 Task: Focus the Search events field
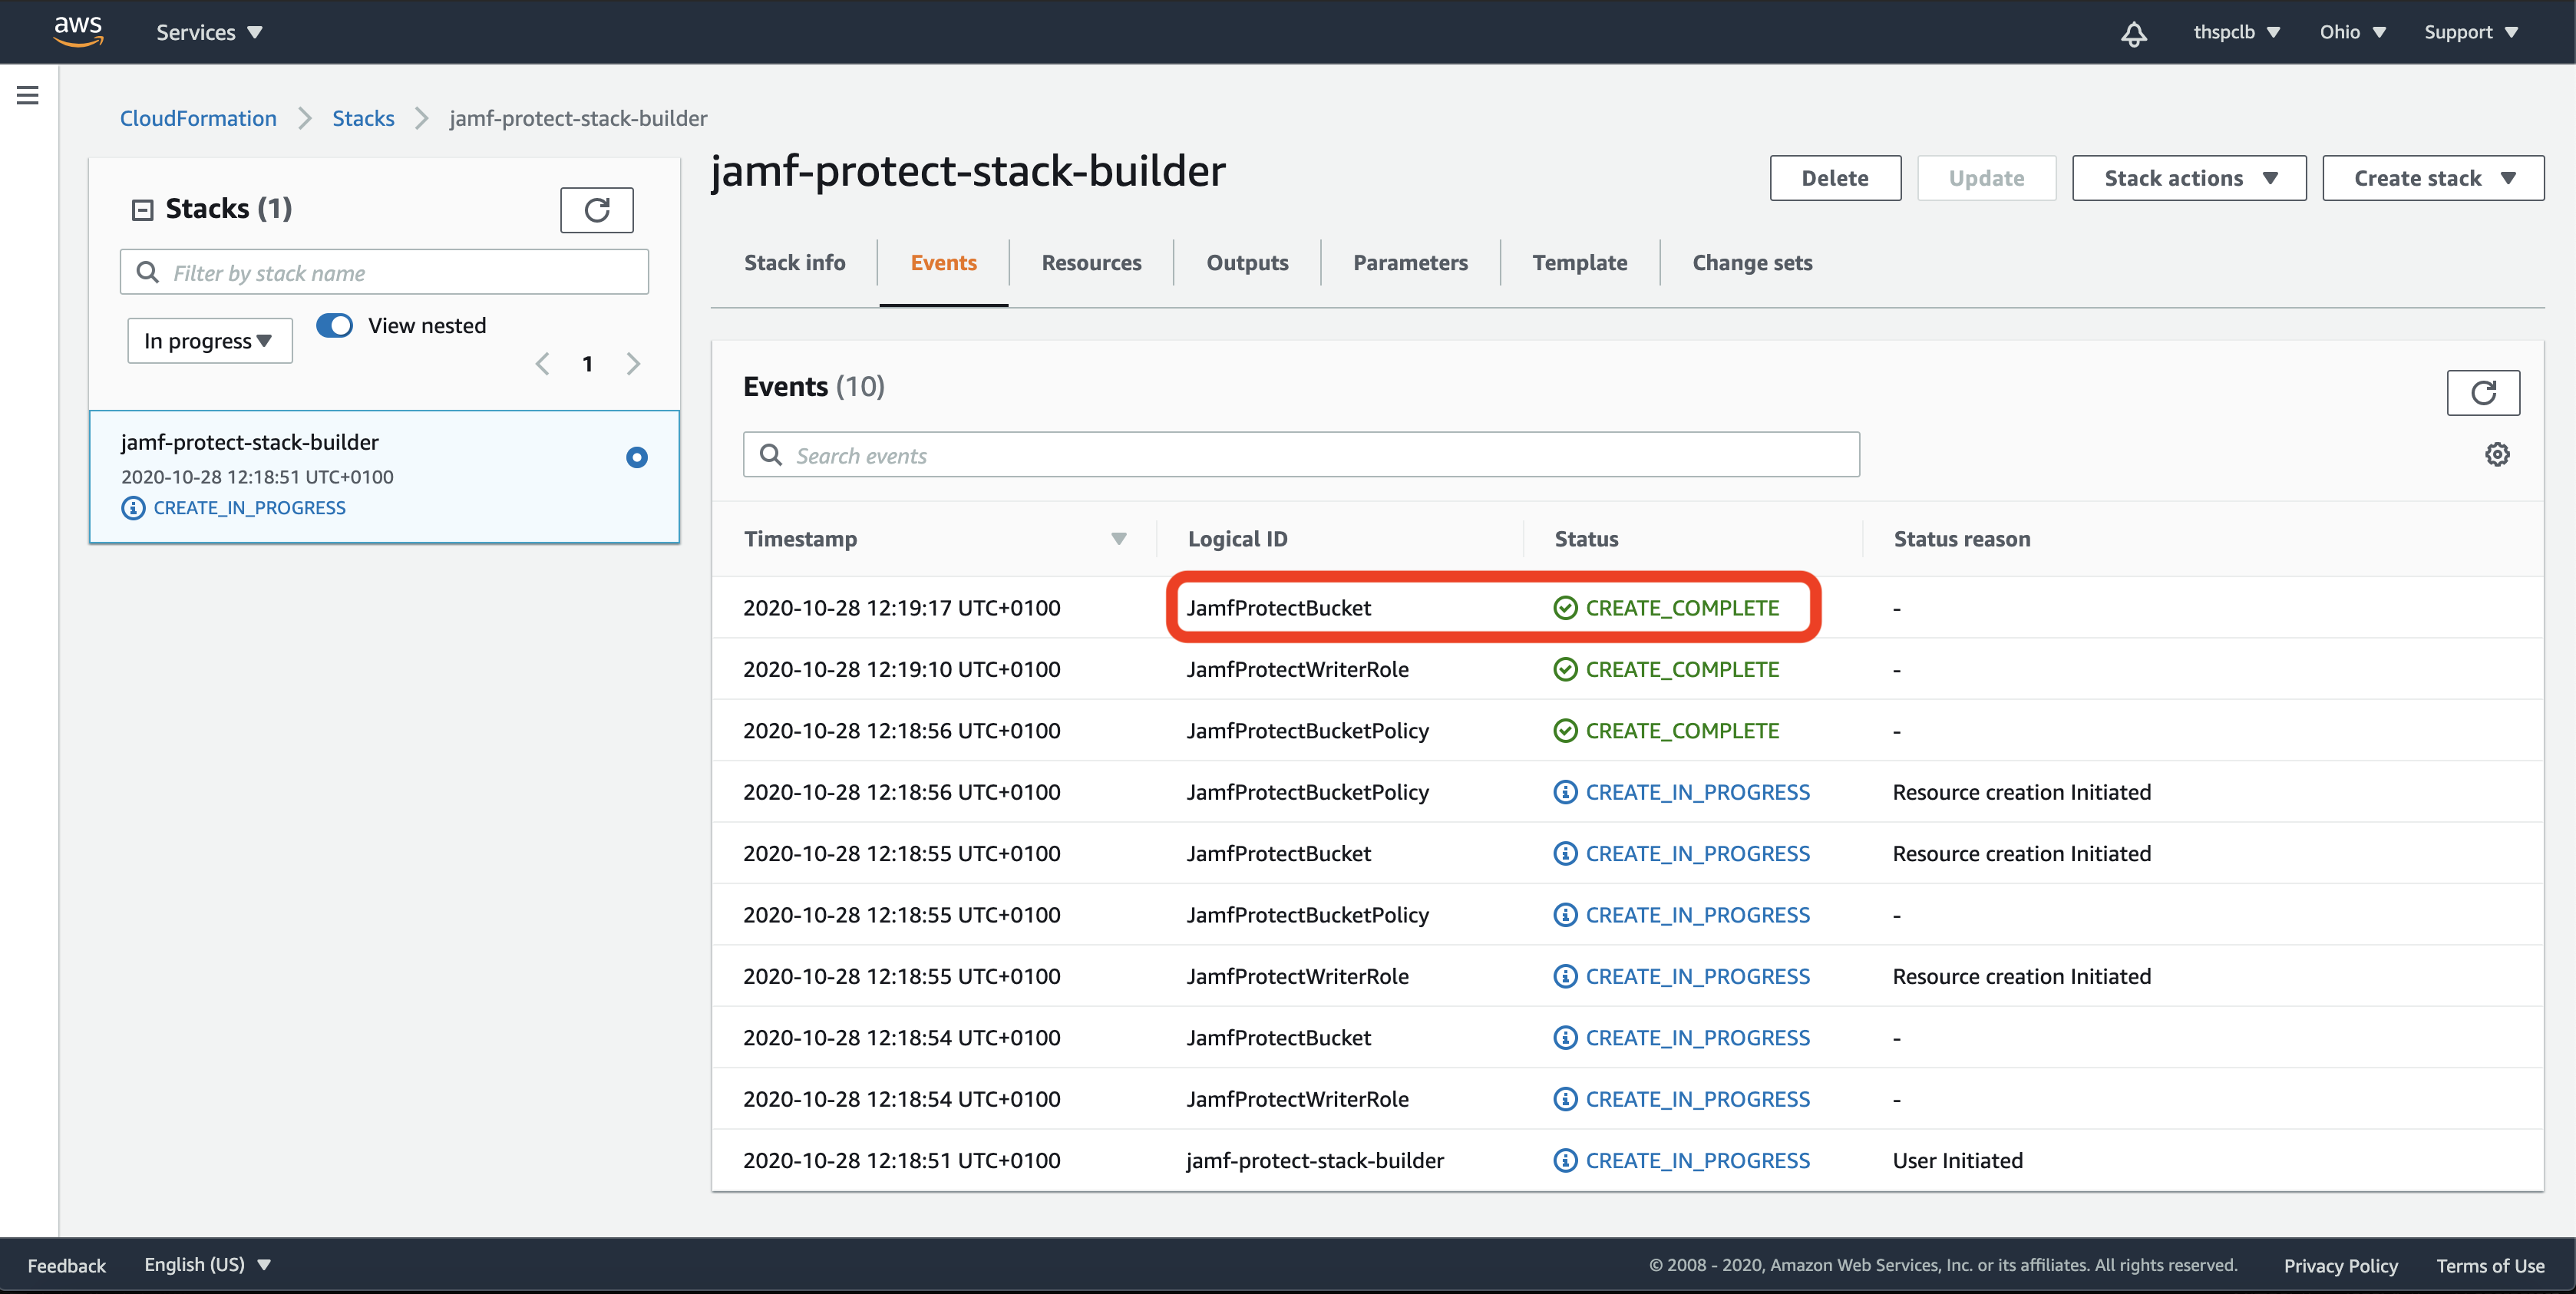coord(1301,455)
